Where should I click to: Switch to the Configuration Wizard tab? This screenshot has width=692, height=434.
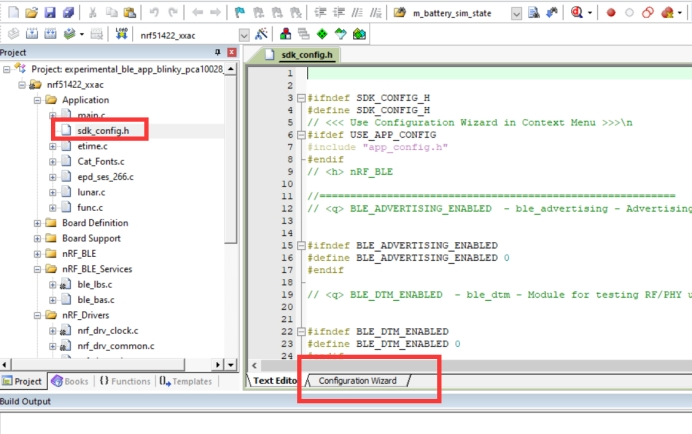tap(358, 381)
